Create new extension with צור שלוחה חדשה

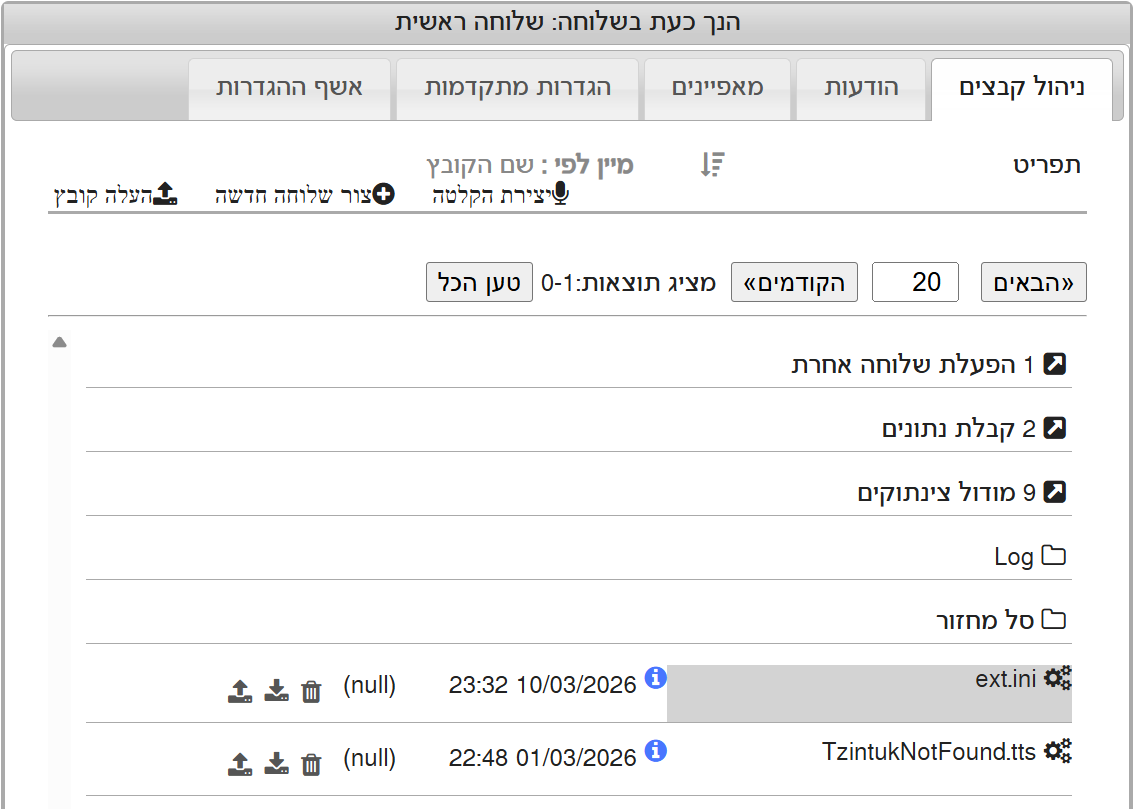coord(305,195)
